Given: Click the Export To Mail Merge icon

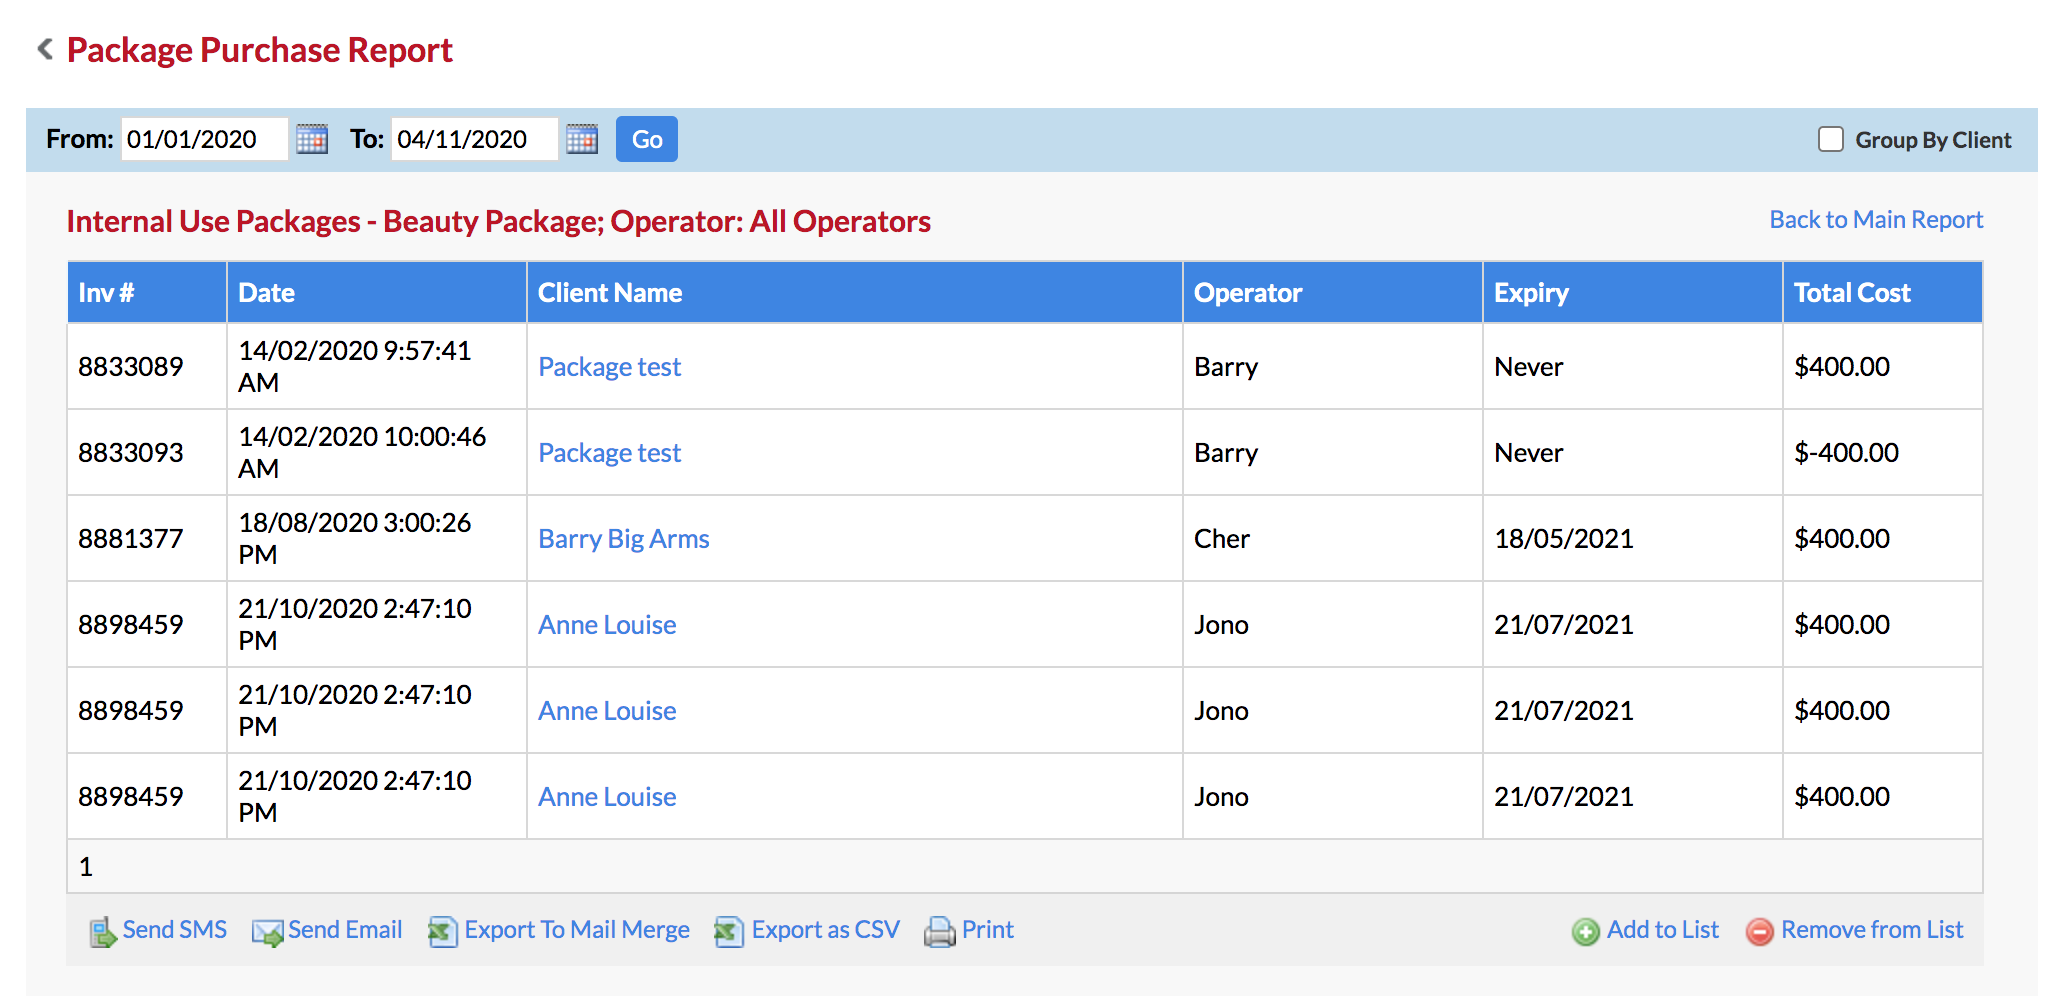Looking at the screenshot, I should tap(443, 932).
